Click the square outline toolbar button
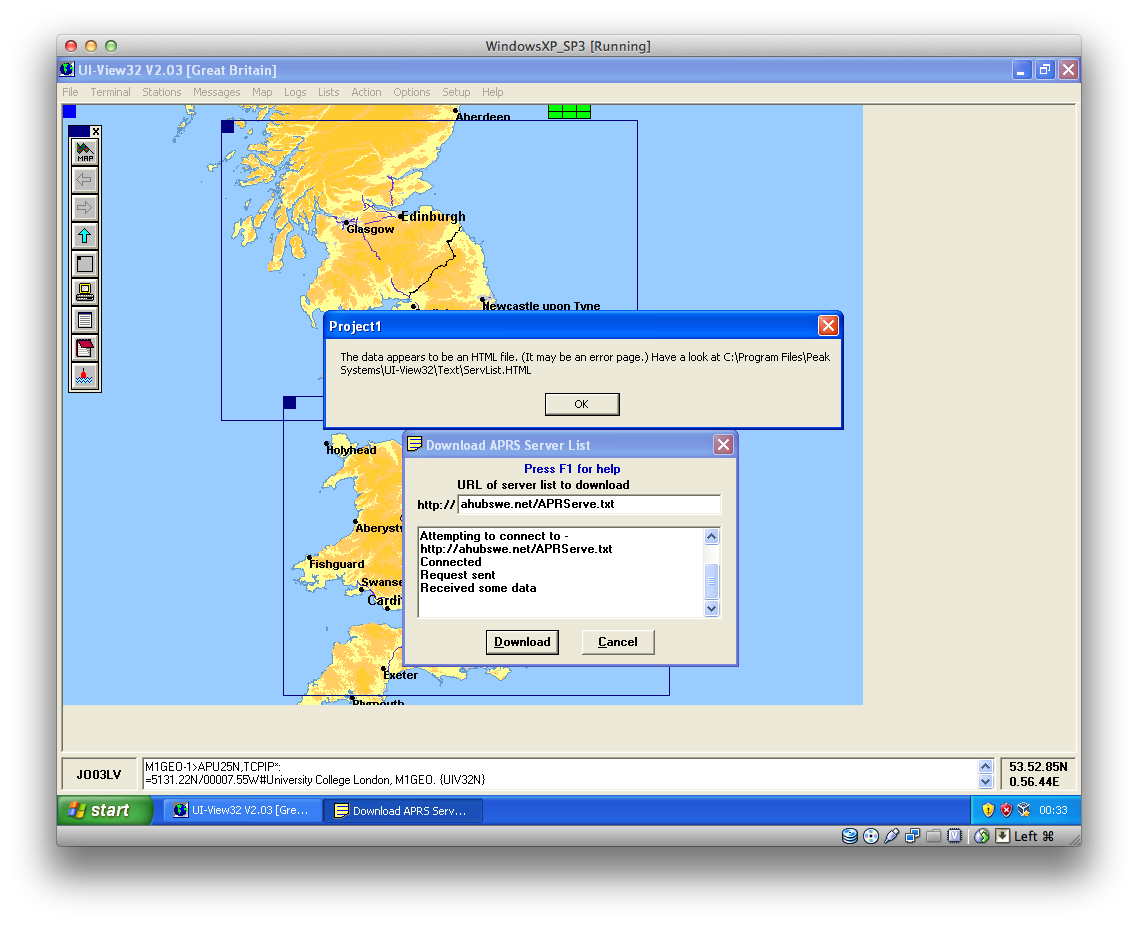1138x925 pixels. (x=85, y=264)
